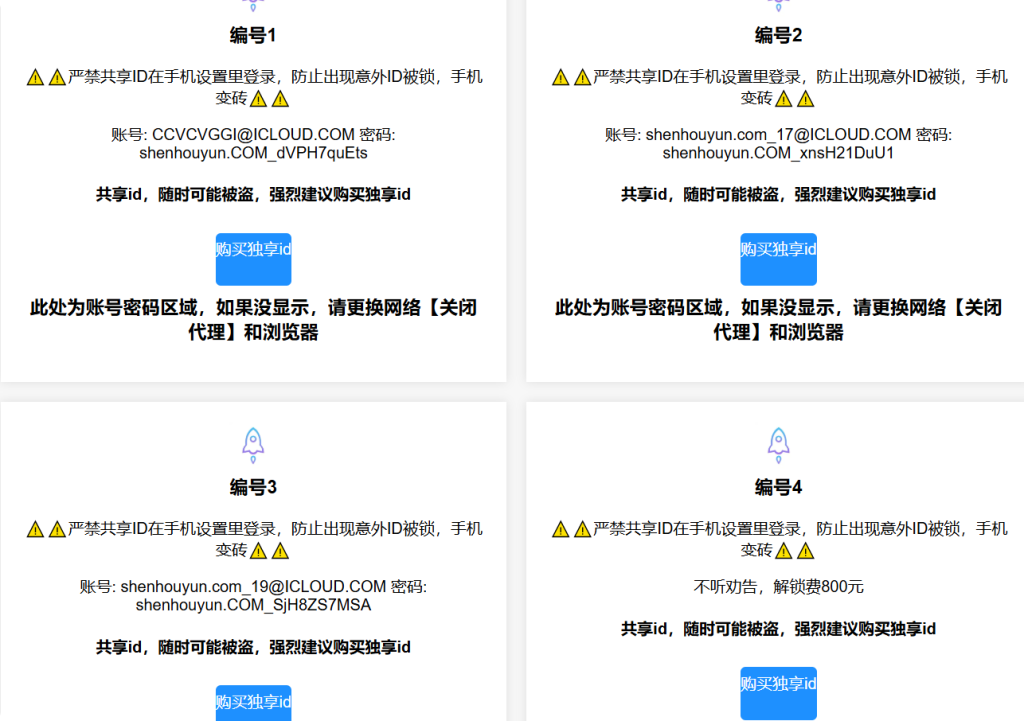The width and height of the screenshot is (1024, 721).
Task: Click 购买独享id button in 编号1 card
Action: 252,258
